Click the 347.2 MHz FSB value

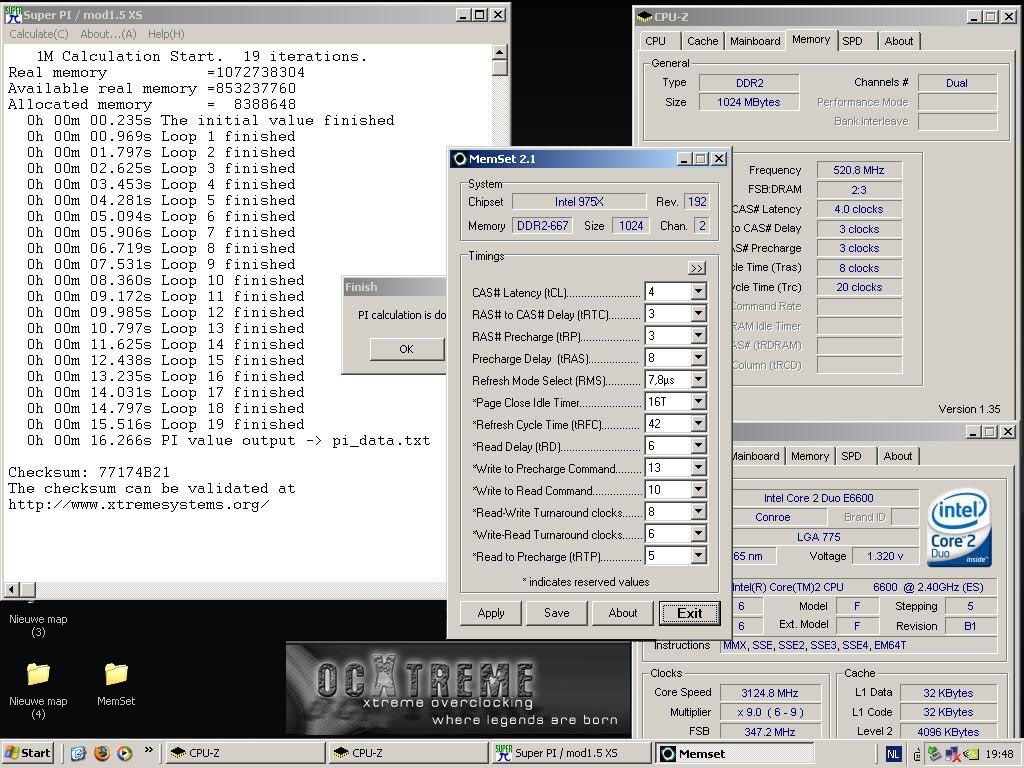pos(769,731)
